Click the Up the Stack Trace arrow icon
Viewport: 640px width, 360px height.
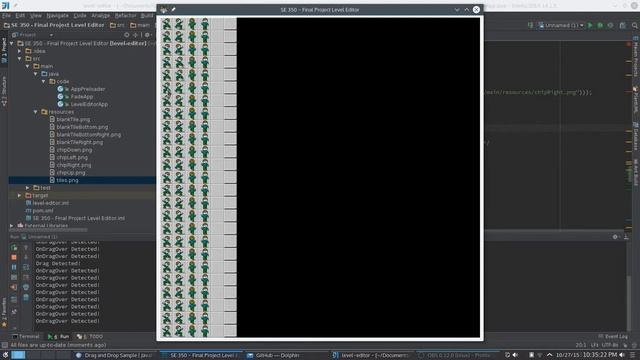[x=26, y=247]
